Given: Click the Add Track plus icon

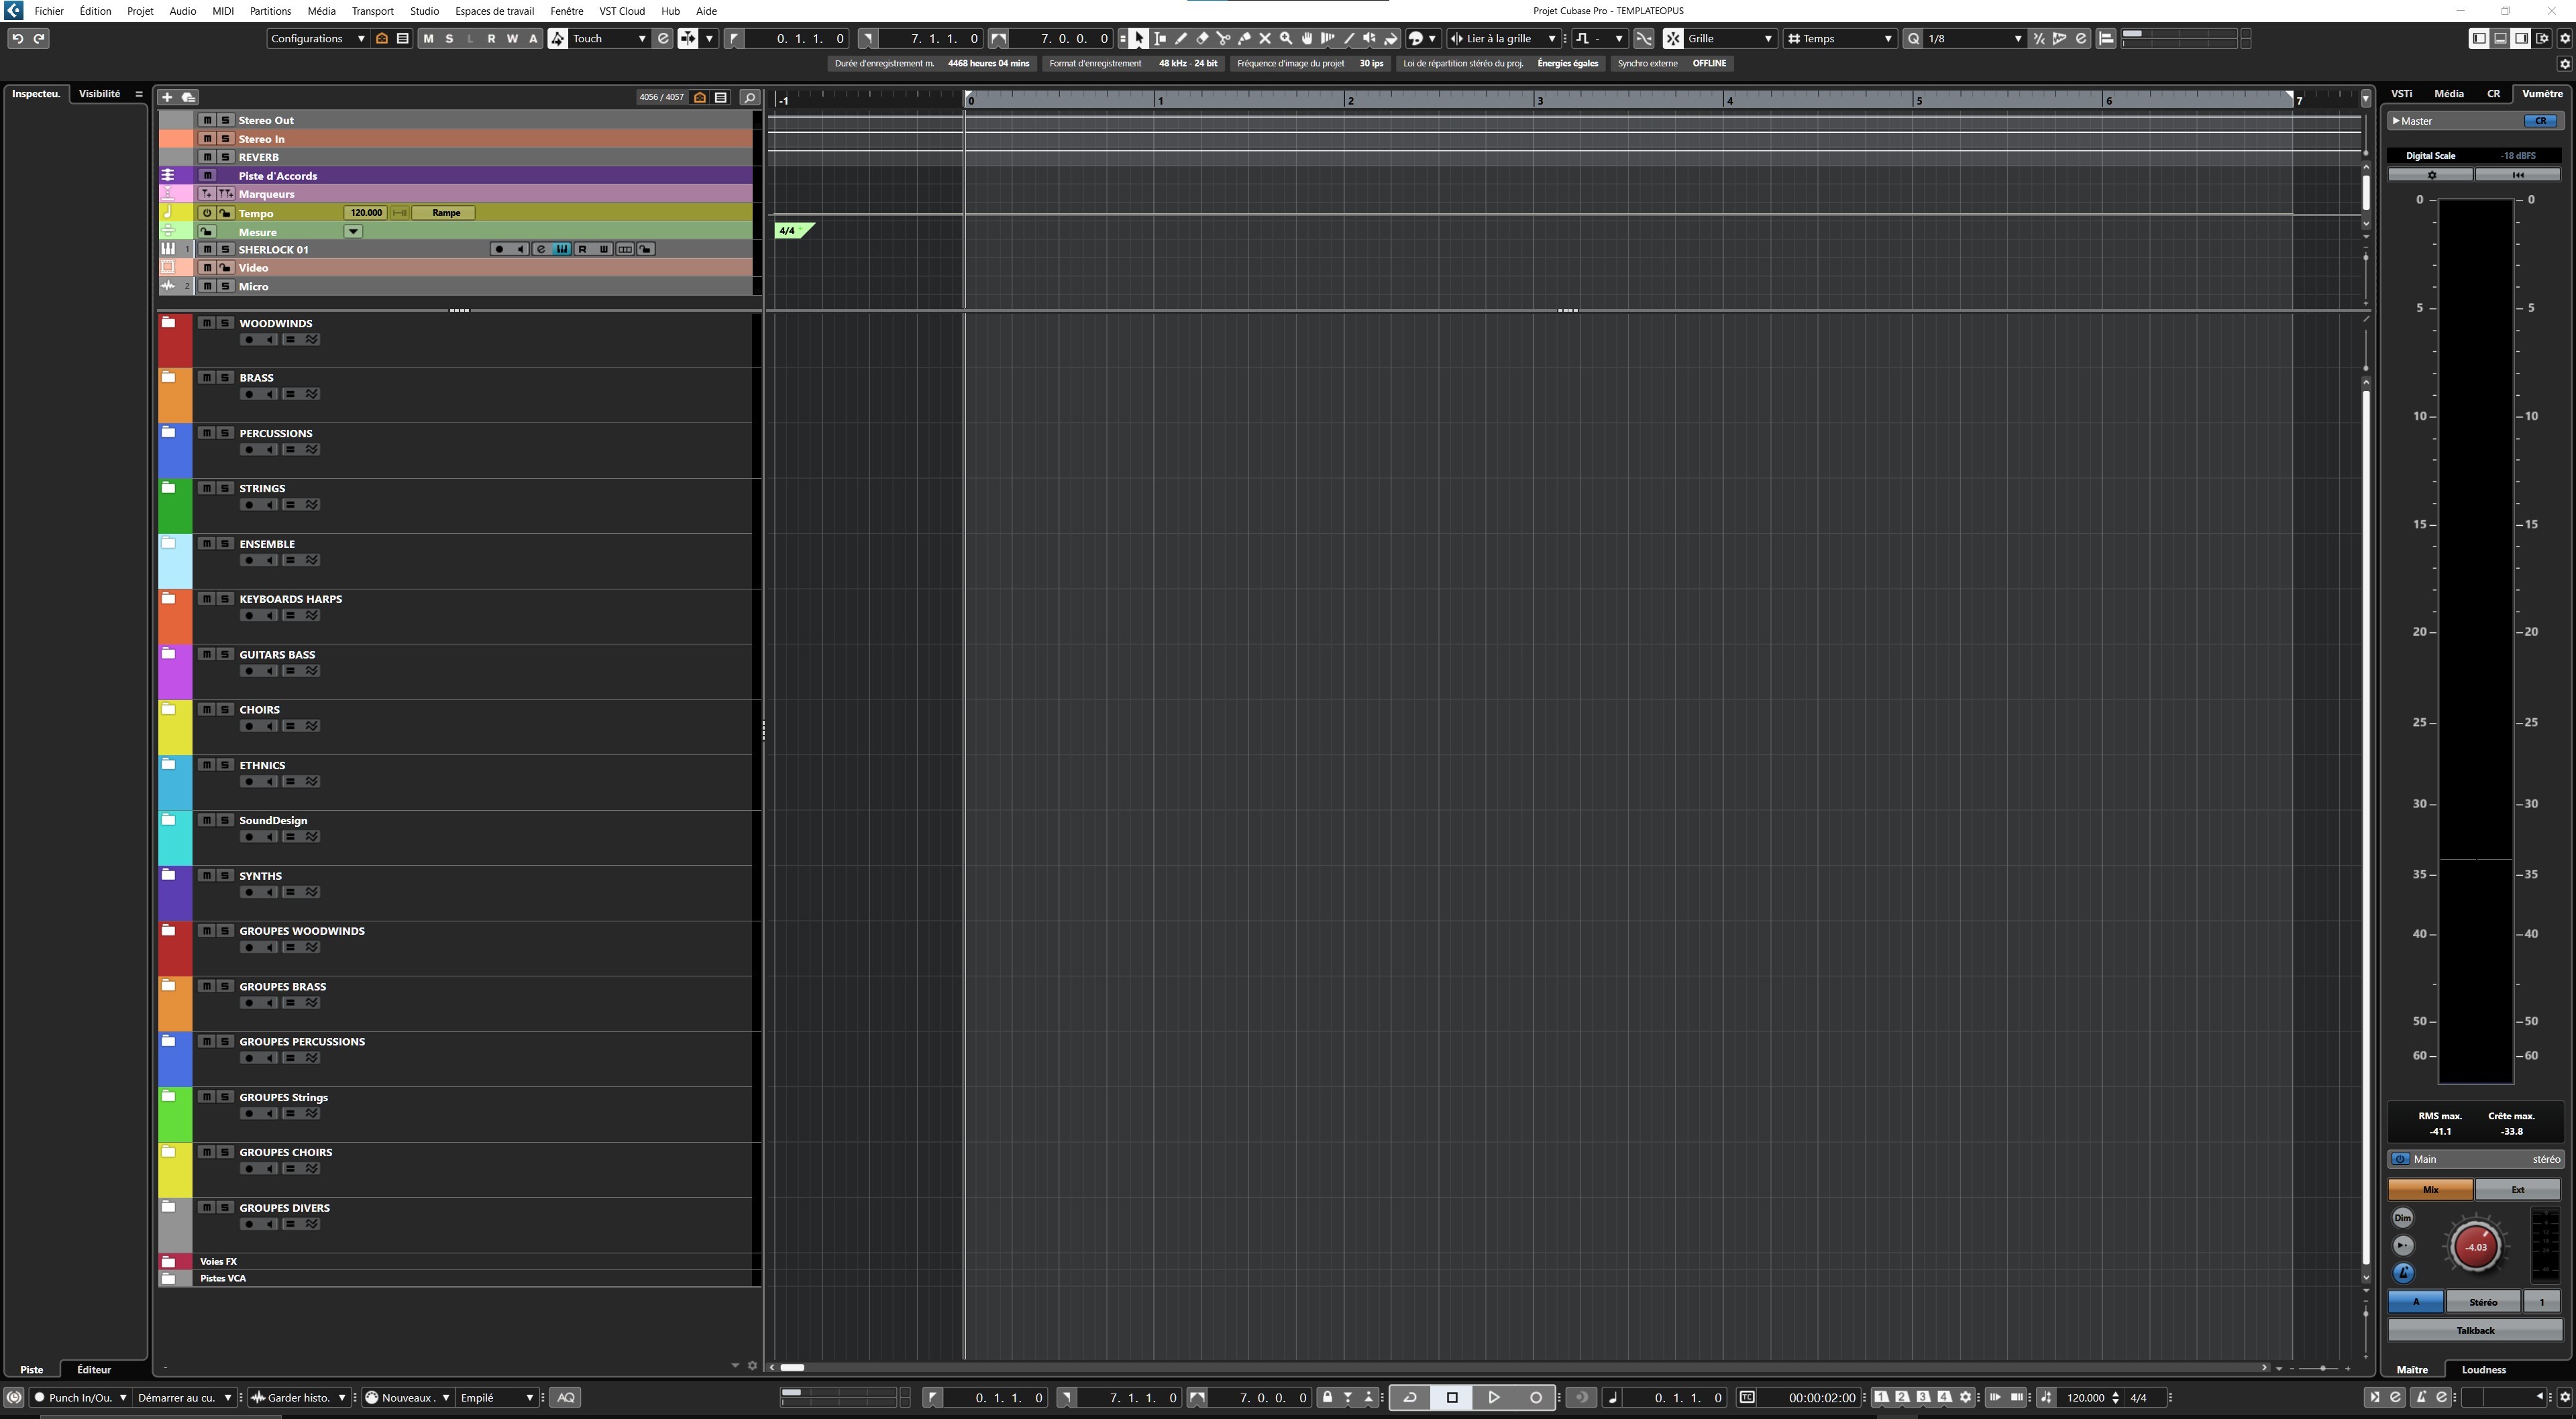Looking at the screenshot, I should tap(167, 97).
